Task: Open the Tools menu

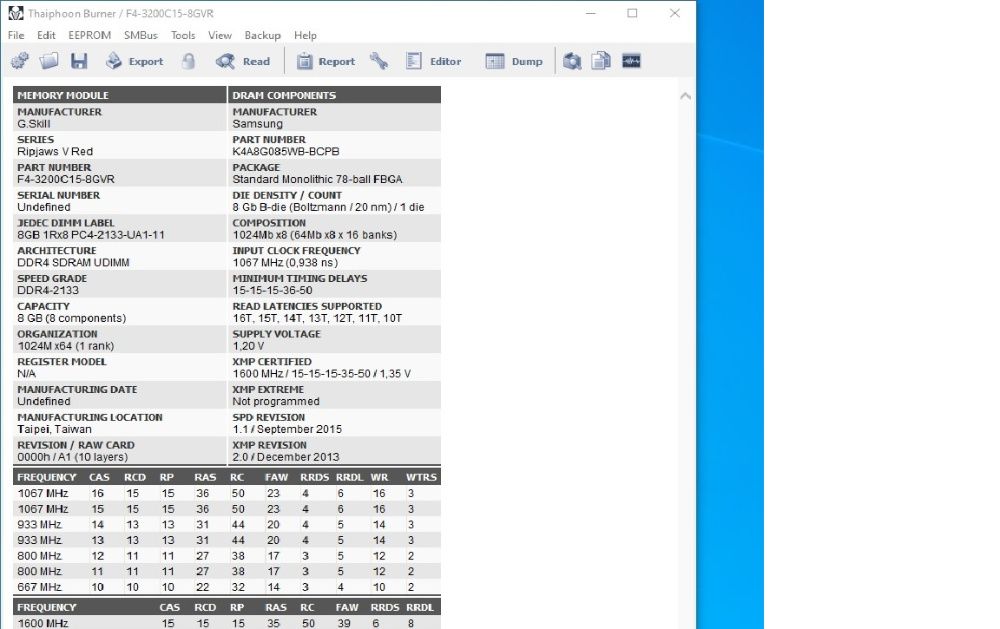Action: (183, 35)
